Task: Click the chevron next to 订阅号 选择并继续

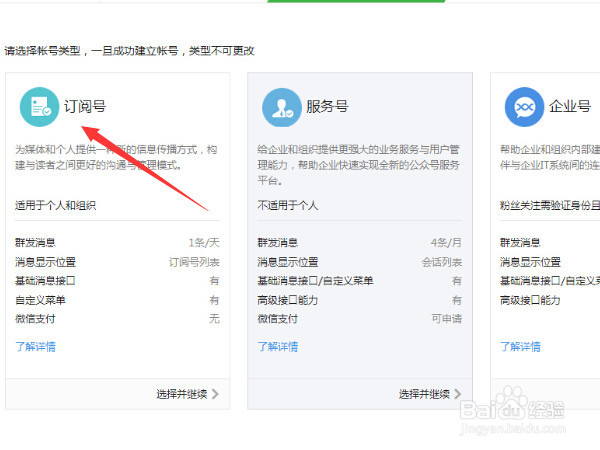Action: 215,394
